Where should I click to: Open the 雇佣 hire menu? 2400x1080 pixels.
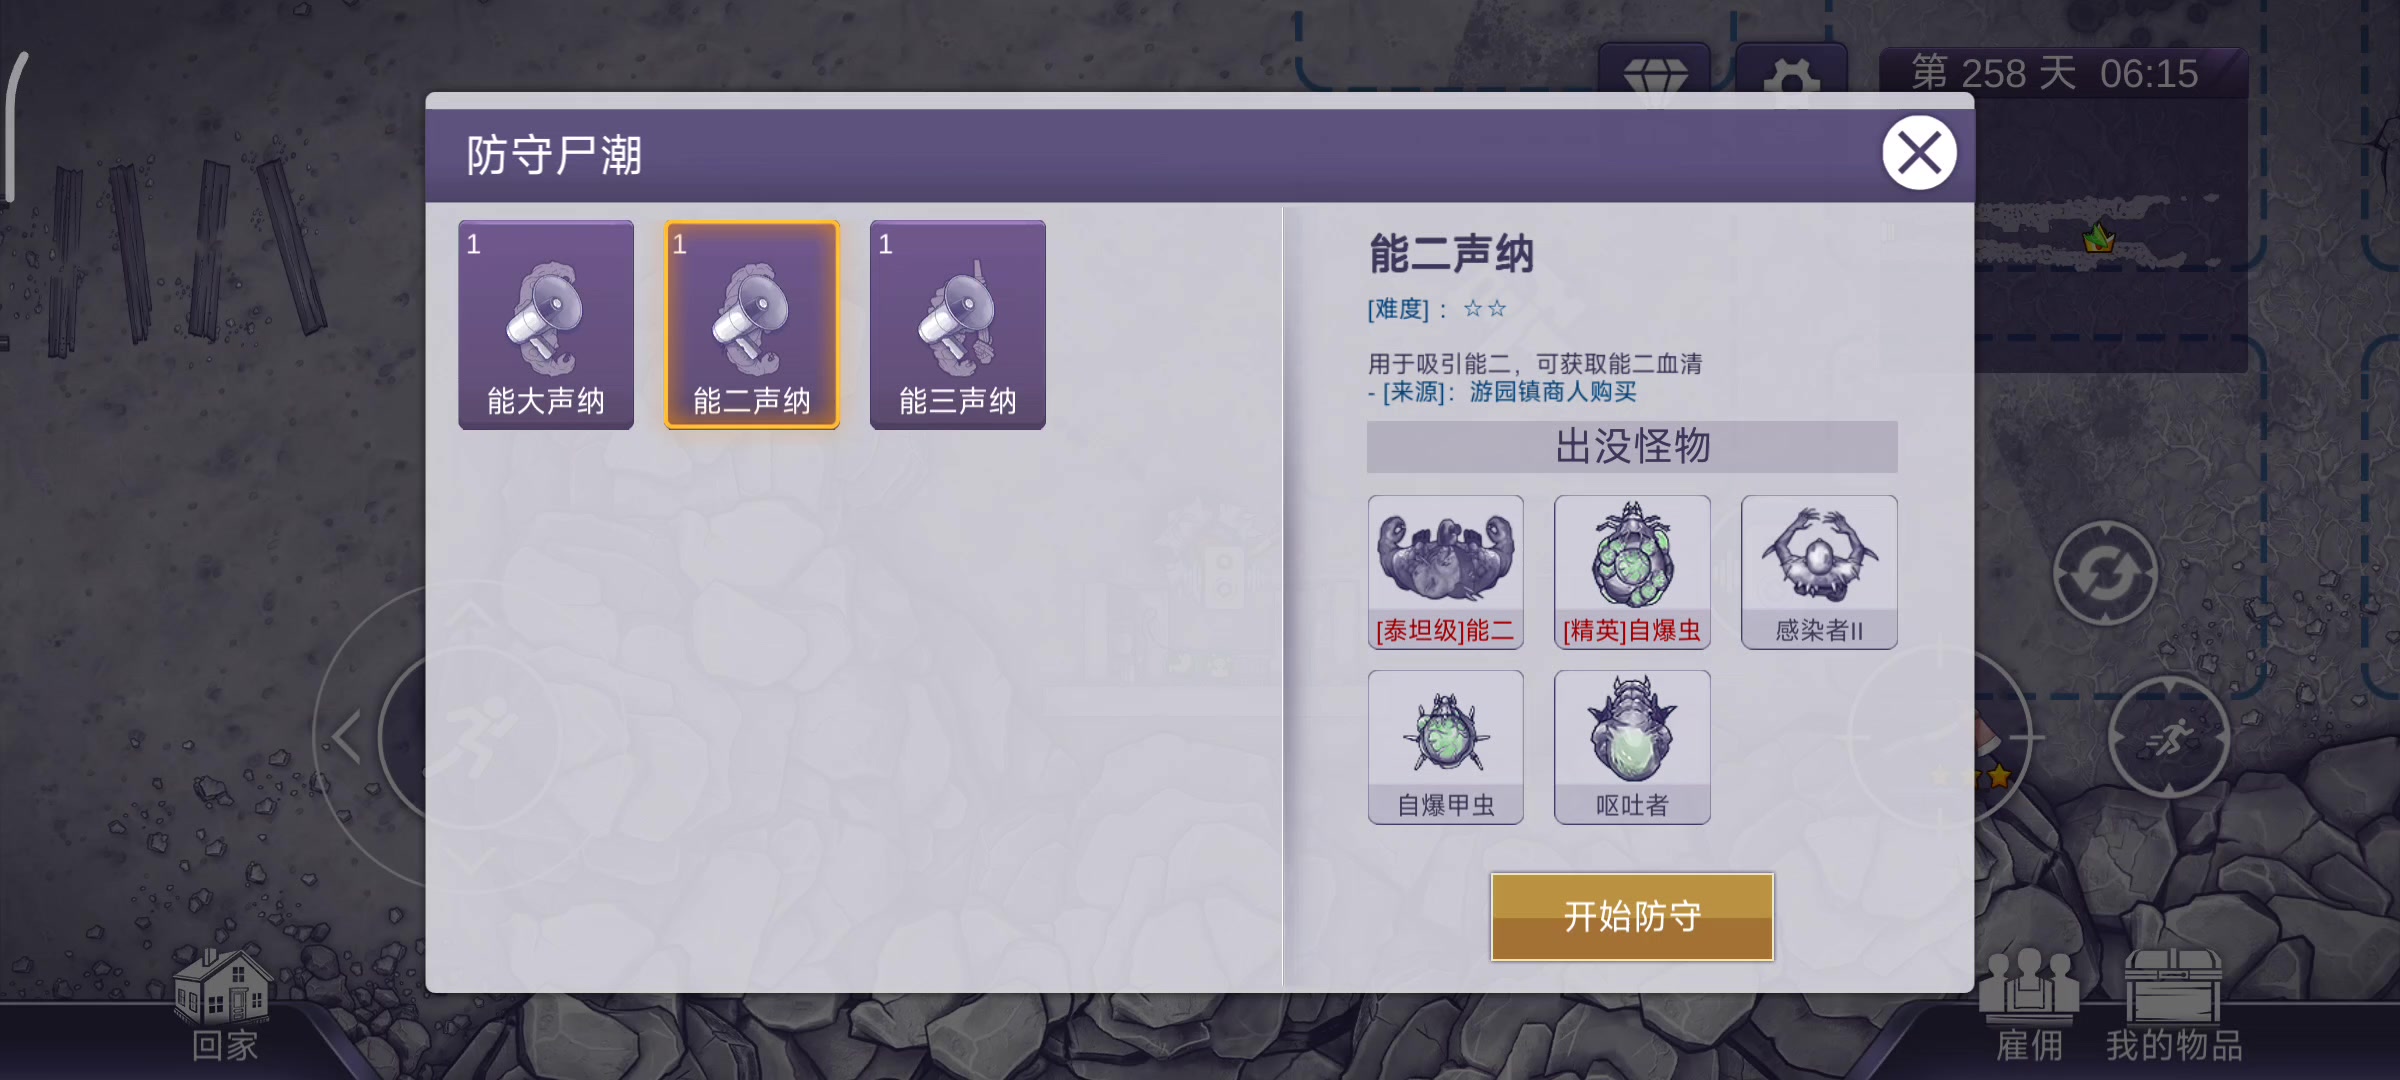2030,1005
